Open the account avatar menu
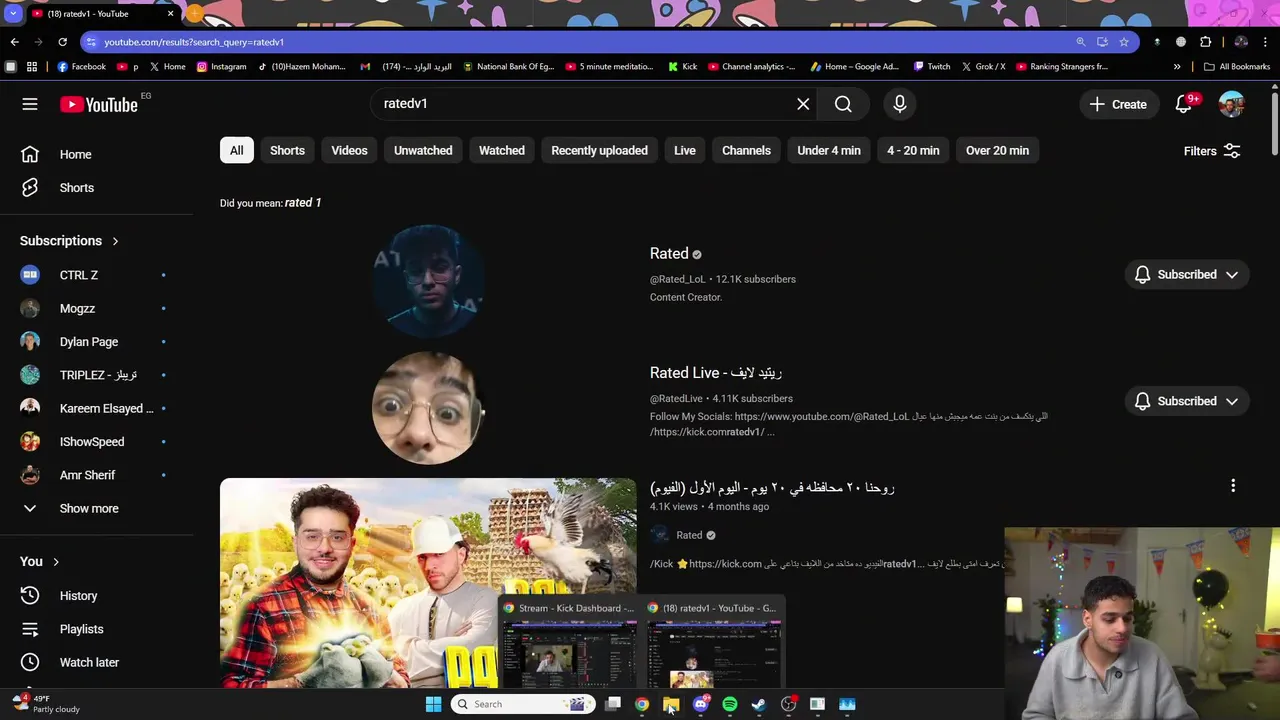The width and height of the screenshot is (1280, 720). [1231, 104]
